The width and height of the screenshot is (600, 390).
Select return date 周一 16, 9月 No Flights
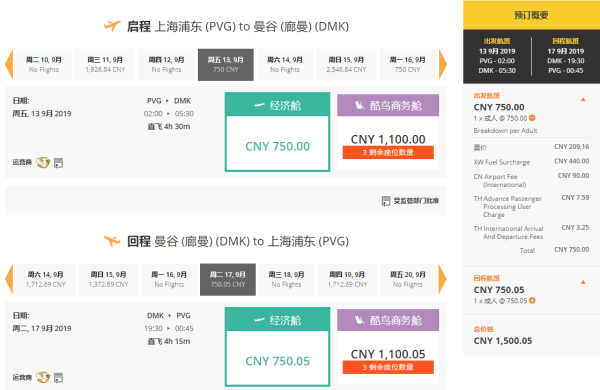point(169,279)
